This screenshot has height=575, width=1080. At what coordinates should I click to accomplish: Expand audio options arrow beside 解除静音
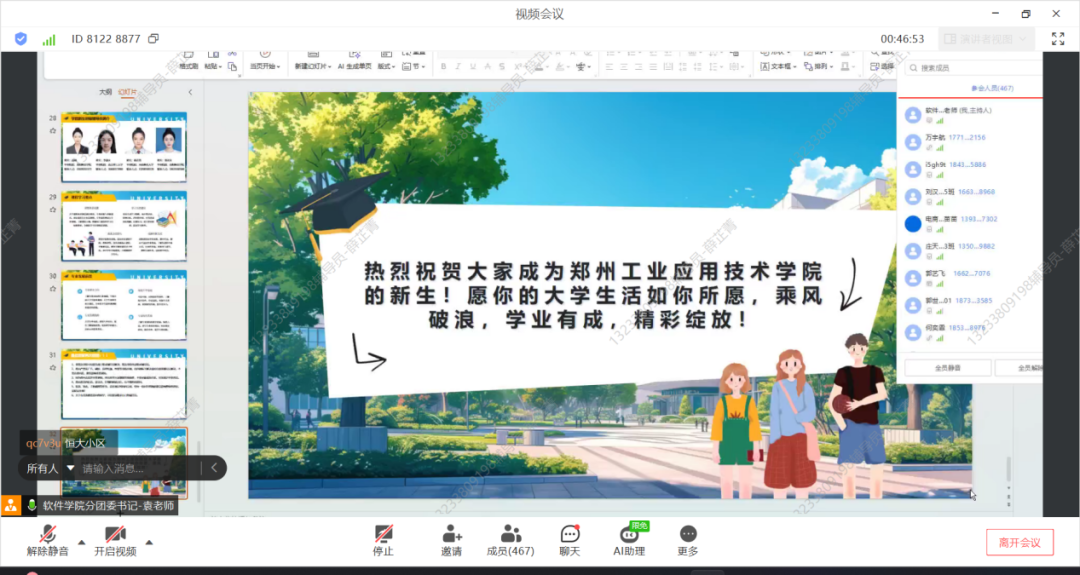82,543
